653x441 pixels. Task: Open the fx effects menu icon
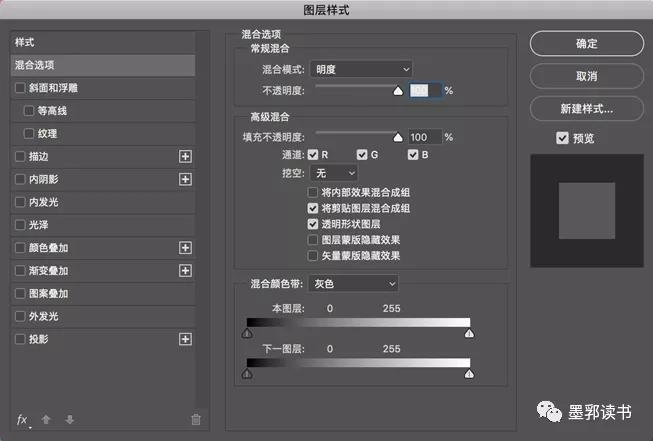click(x=22, y=420)
